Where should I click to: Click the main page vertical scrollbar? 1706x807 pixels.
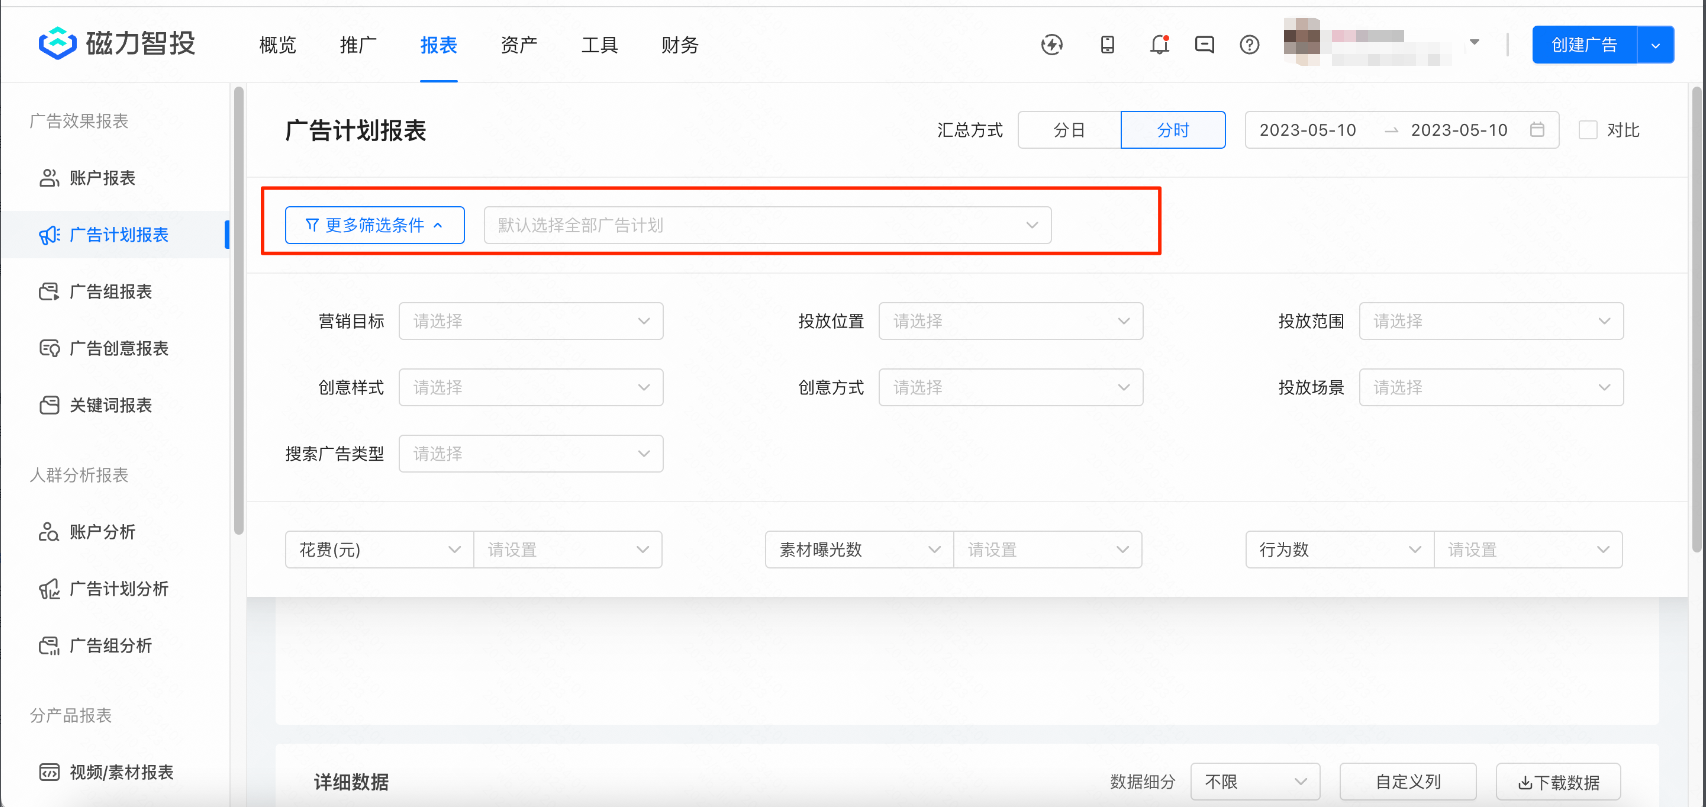coord(1696,320)
